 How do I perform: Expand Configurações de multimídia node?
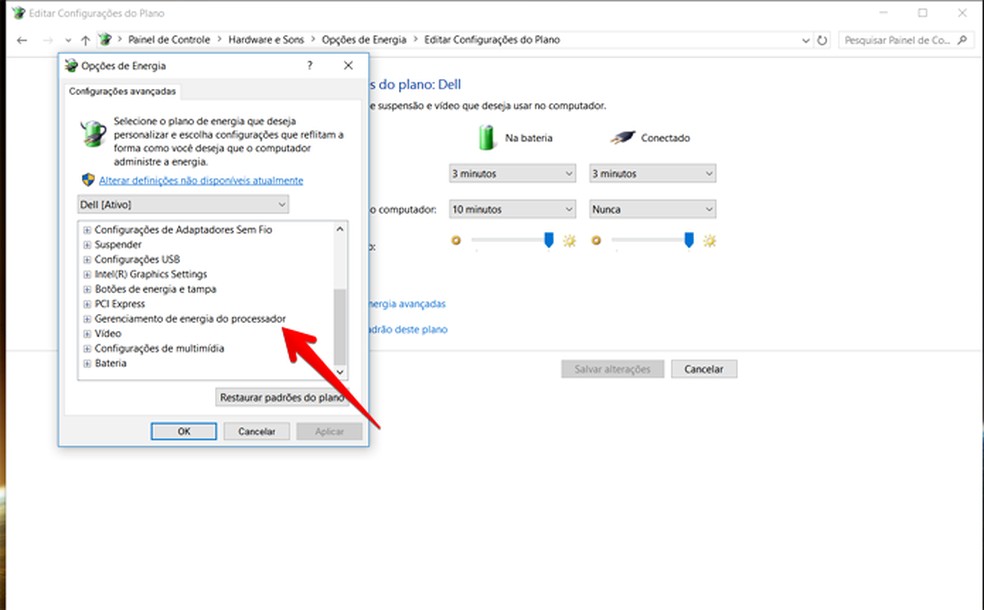[87, 348]
